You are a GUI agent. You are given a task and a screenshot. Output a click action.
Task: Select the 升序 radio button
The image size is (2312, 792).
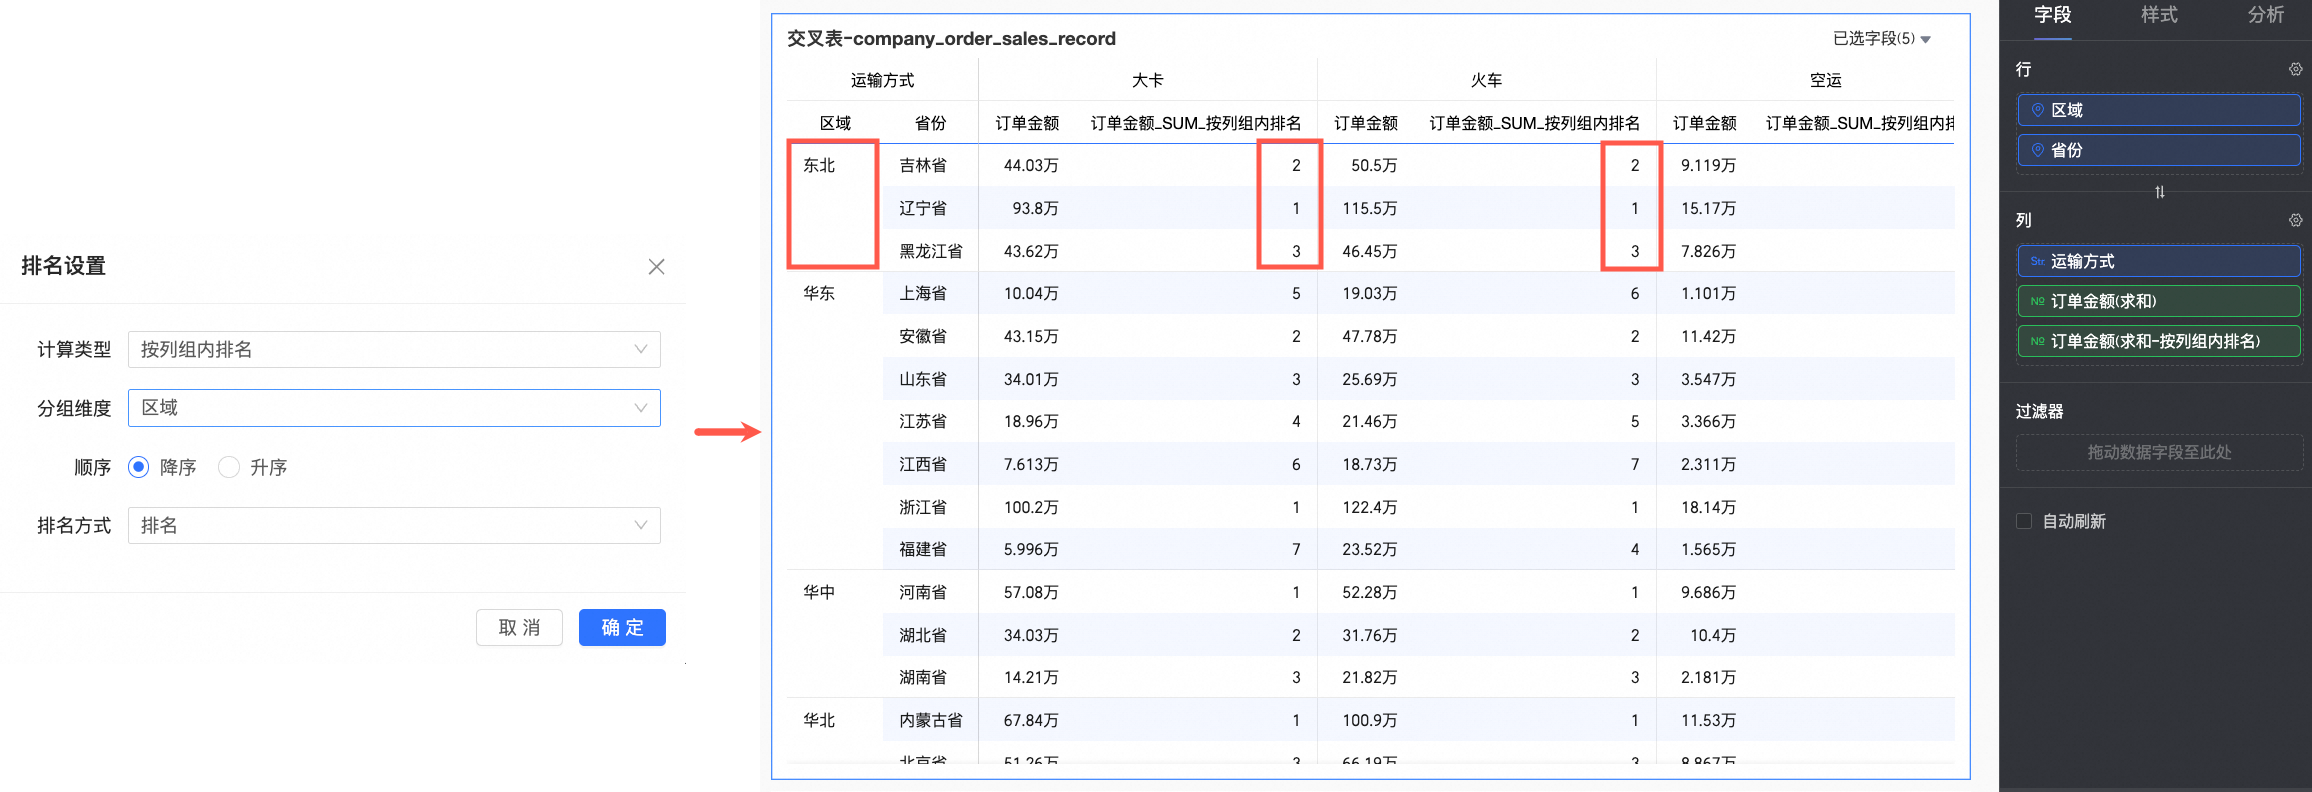[x=229, y=467]
